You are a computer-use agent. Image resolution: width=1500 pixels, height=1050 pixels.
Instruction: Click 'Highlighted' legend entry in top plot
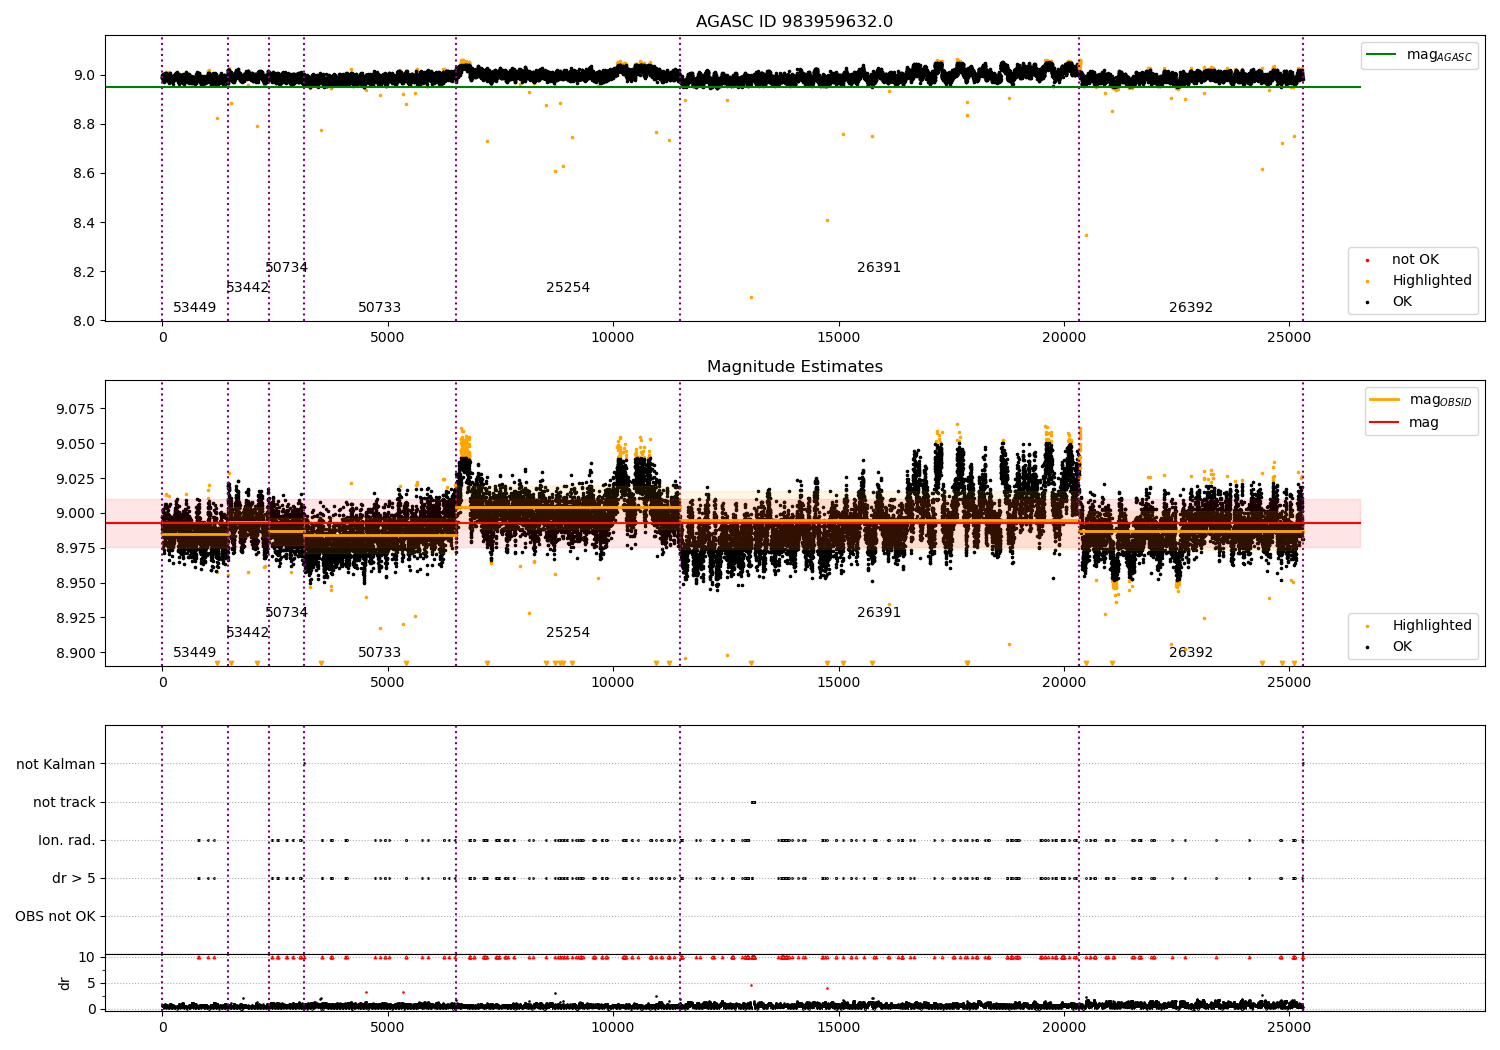[1432, 281]
